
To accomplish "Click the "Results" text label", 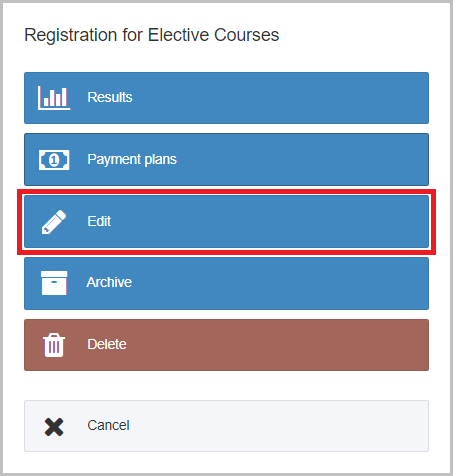I will (x=110, y=97).
